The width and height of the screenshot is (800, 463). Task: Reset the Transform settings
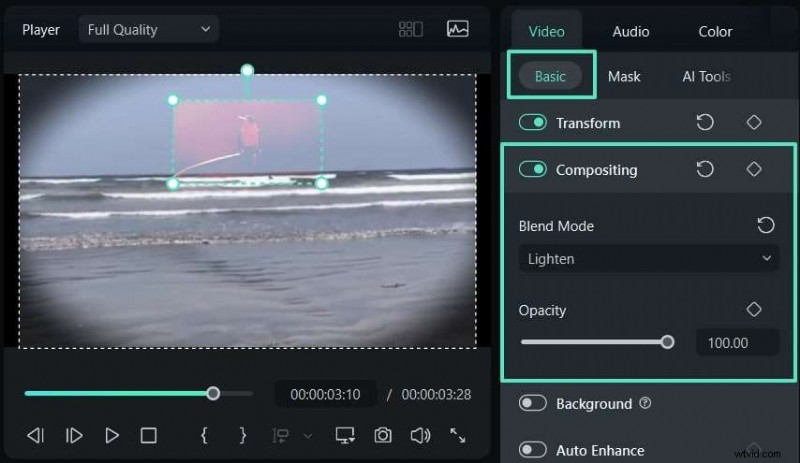705,123
